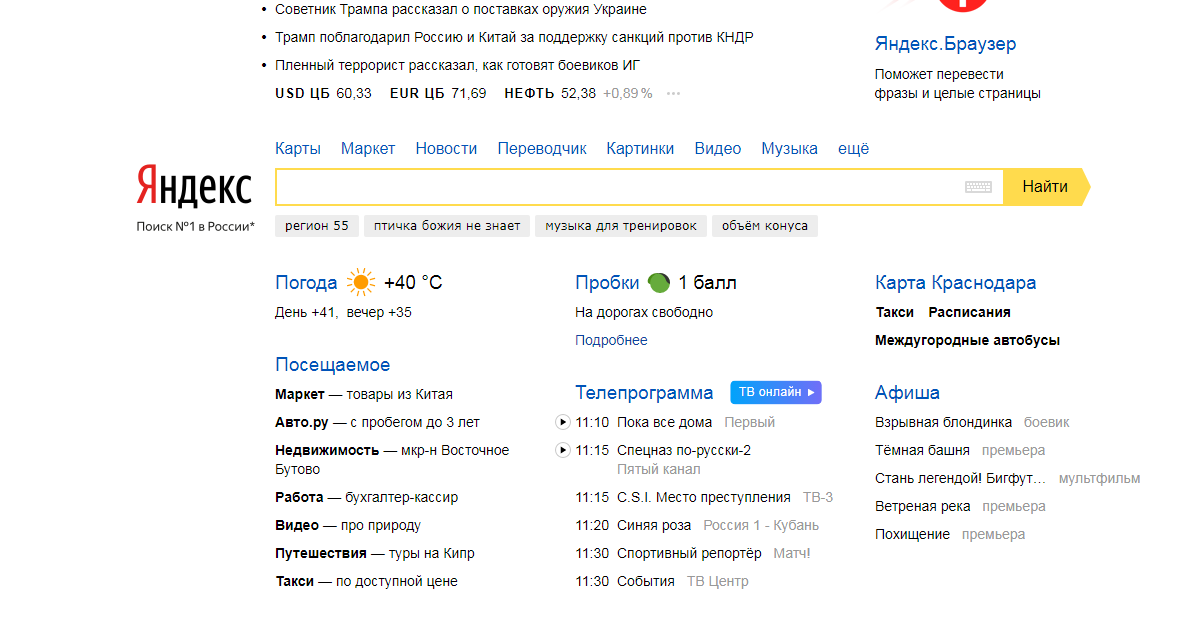Open the Музыка service tab

[x=789, y=148]
